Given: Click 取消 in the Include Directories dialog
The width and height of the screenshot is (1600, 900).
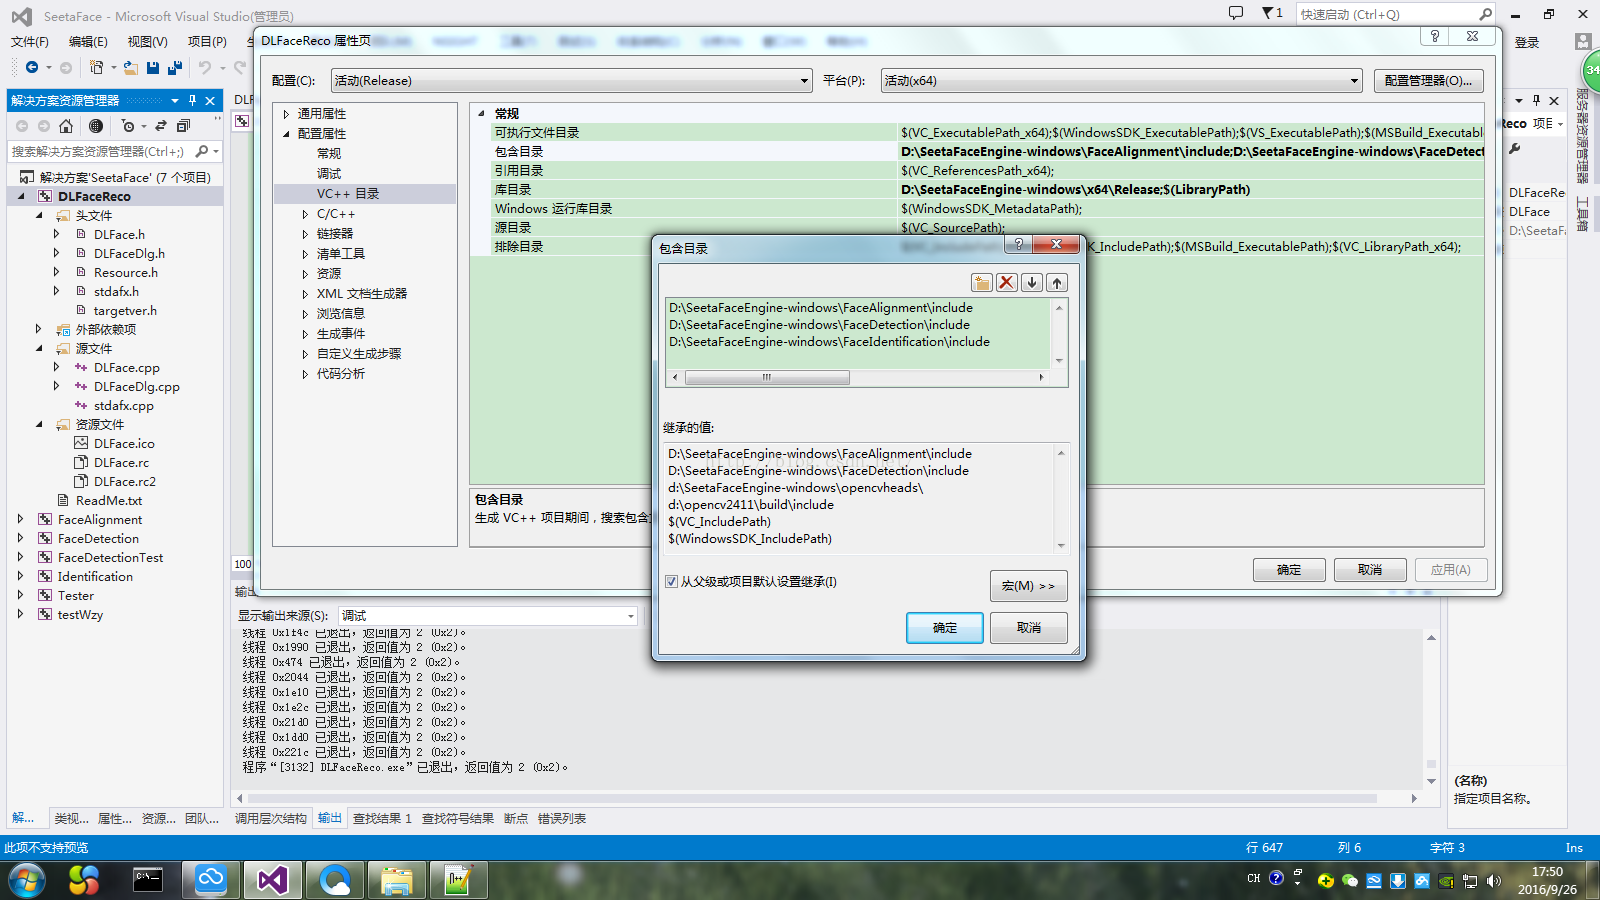Looking at the screenshot, I should point(1029,628).
